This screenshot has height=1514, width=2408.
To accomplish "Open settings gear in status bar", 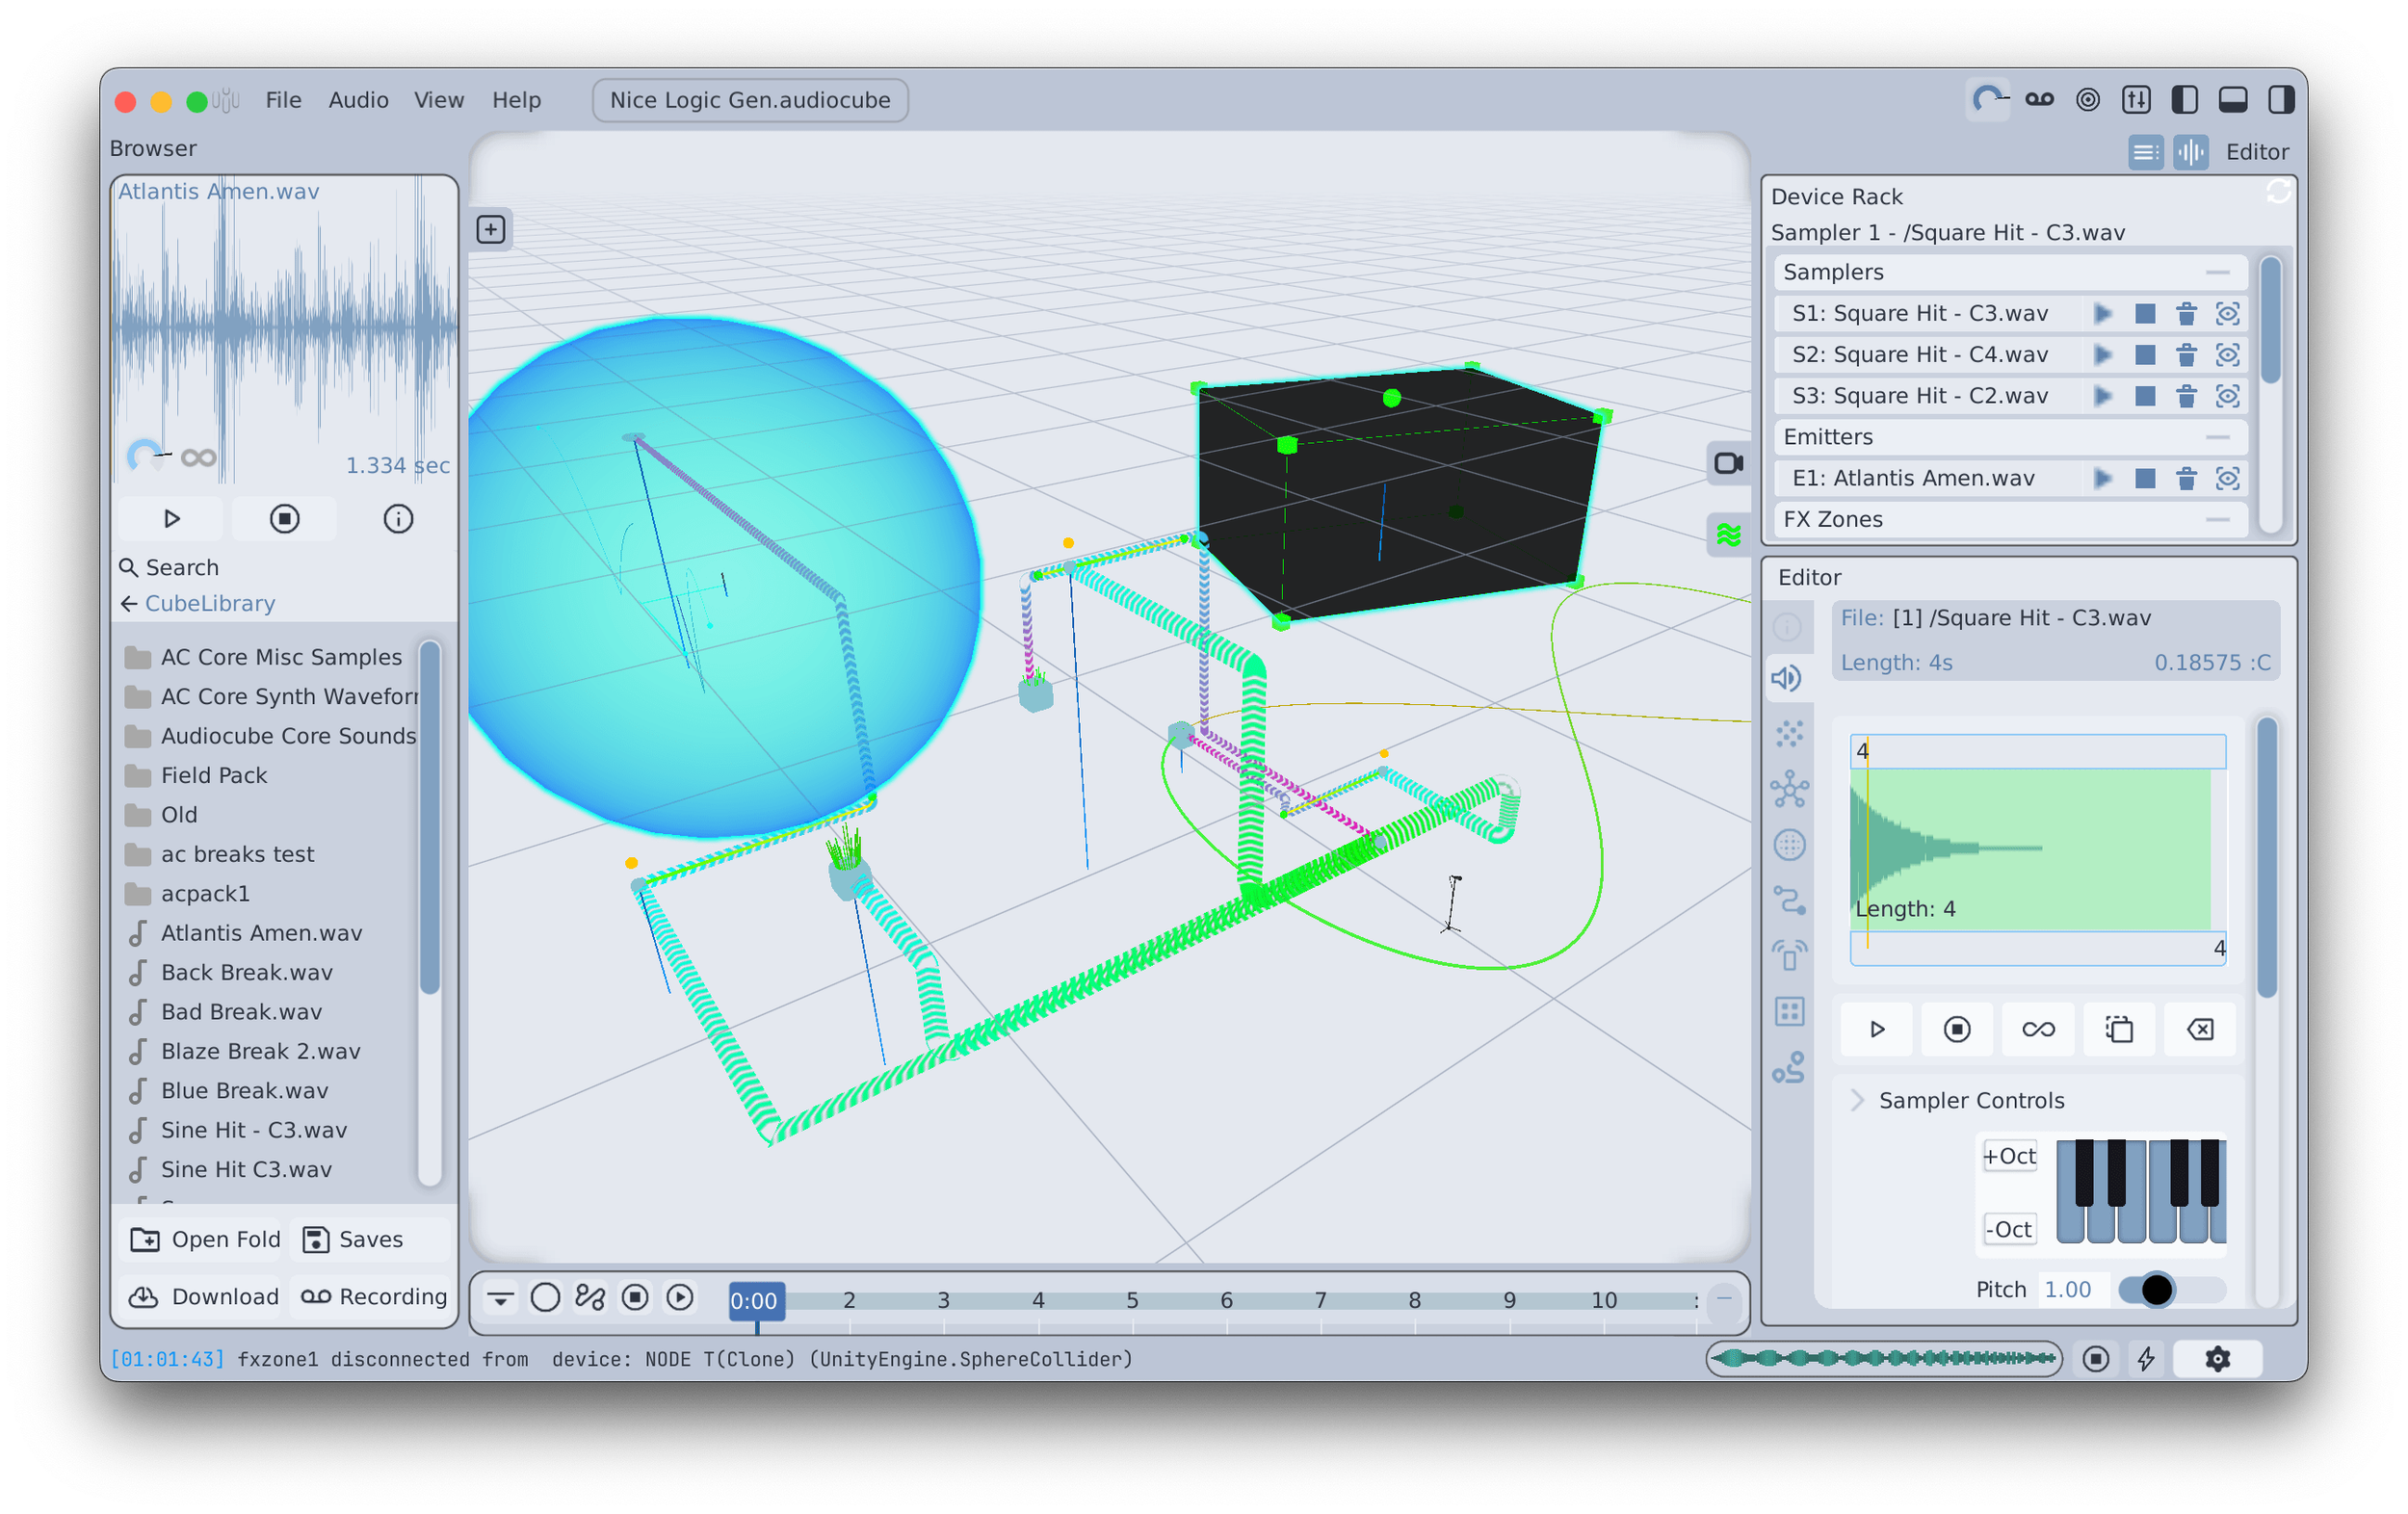I will 2217,1358.
